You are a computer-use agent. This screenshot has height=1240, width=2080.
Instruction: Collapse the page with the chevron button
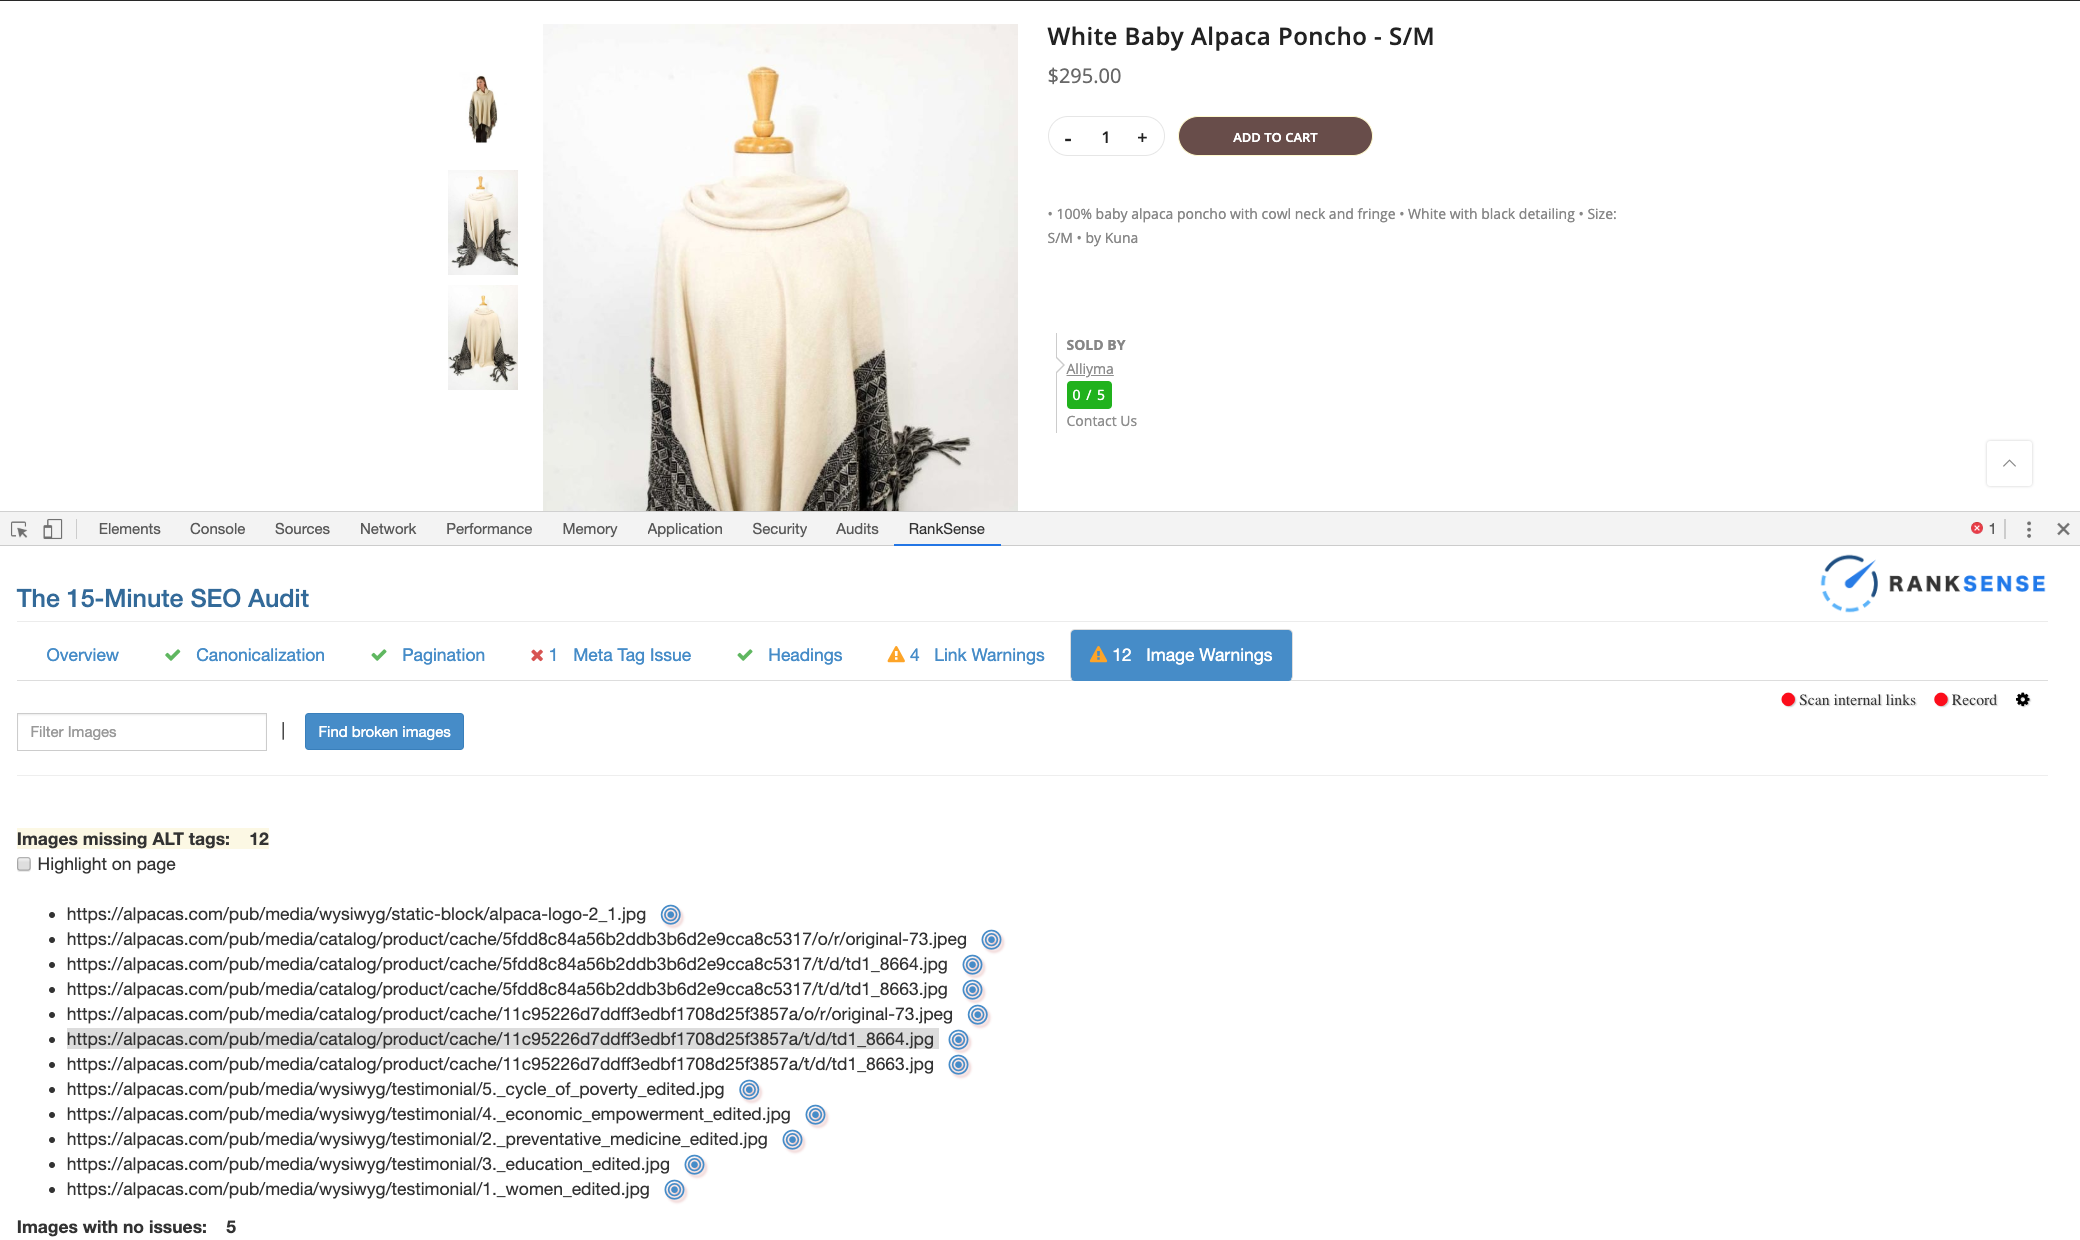click(x=2009, y=463)
